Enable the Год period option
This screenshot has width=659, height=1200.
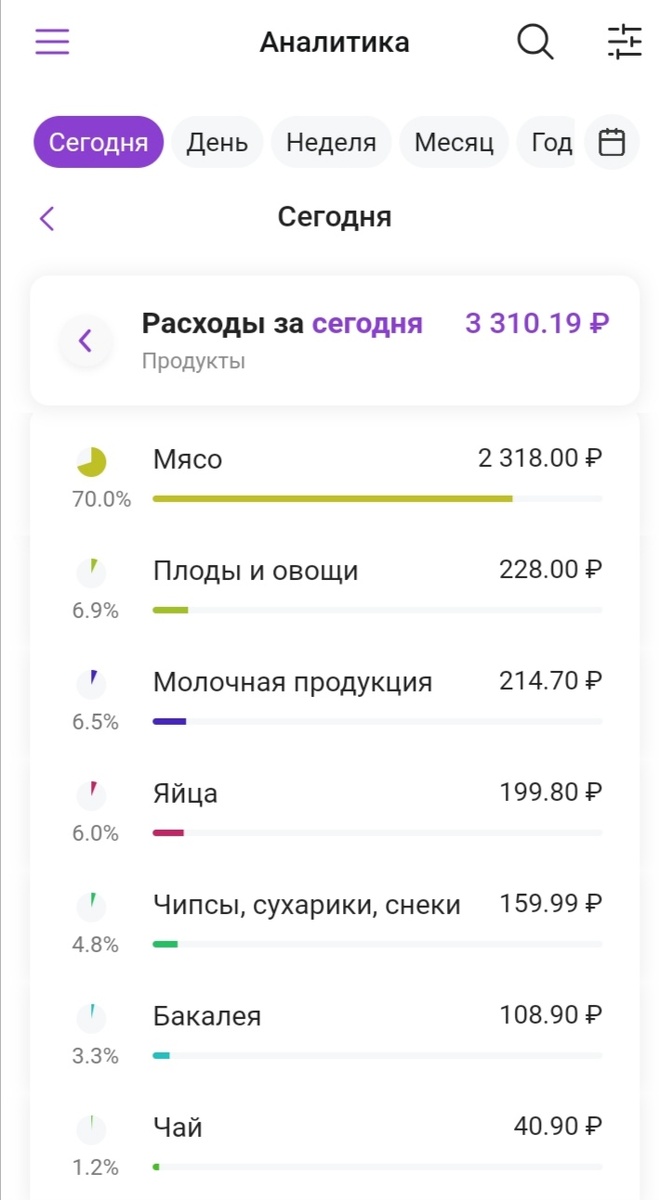550,142
